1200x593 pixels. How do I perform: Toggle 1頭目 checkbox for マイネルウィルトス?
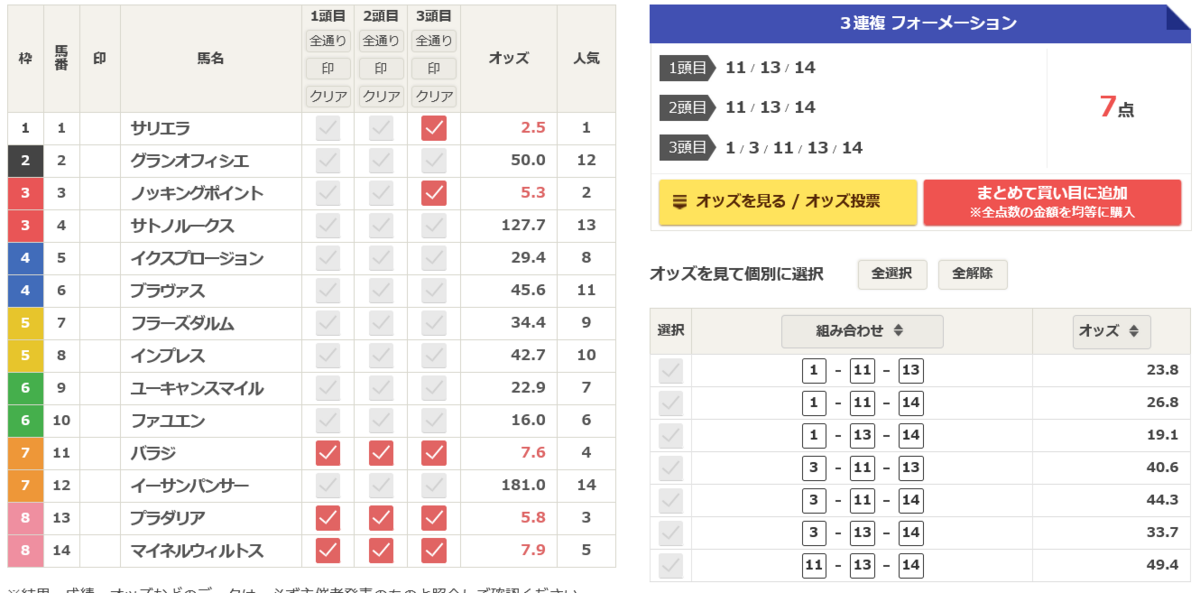click(x=328, y=550)
